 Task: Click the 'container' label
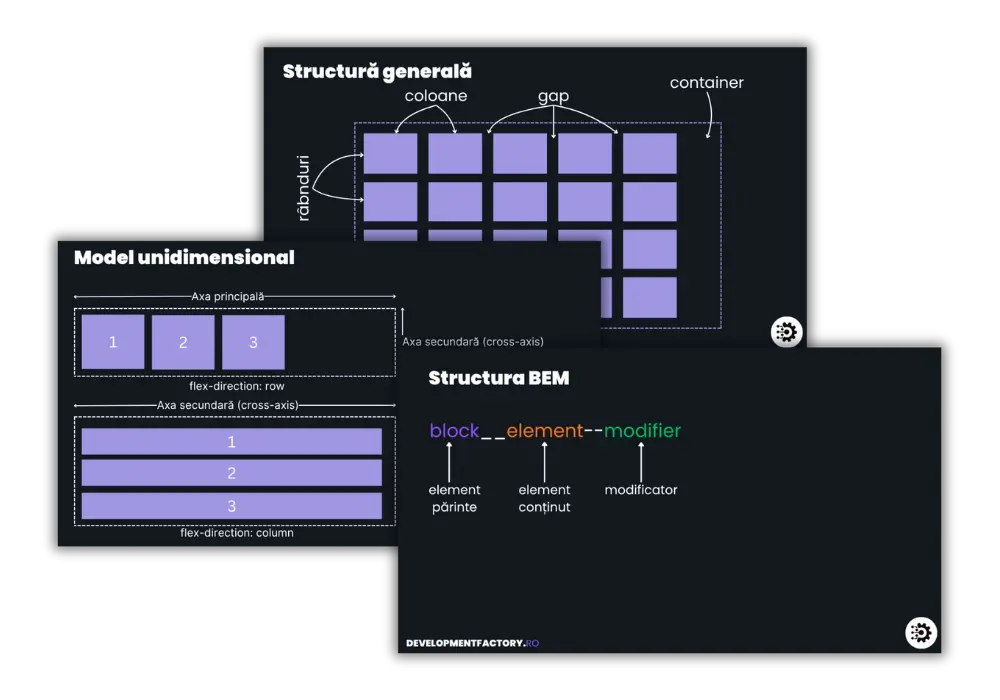tap(706, 83)
